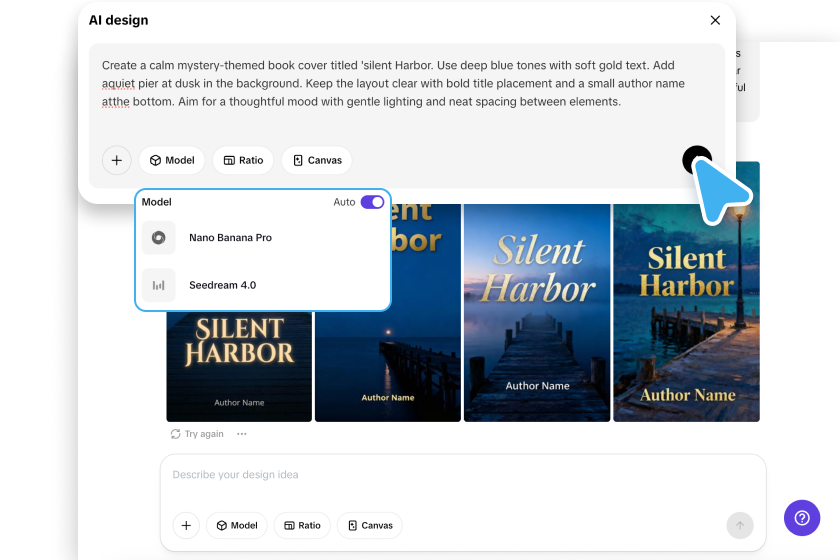This screenshot has height=560, width=840.
Task: Open the Ratio menu in the top prompt box
Action: [243, 160]
